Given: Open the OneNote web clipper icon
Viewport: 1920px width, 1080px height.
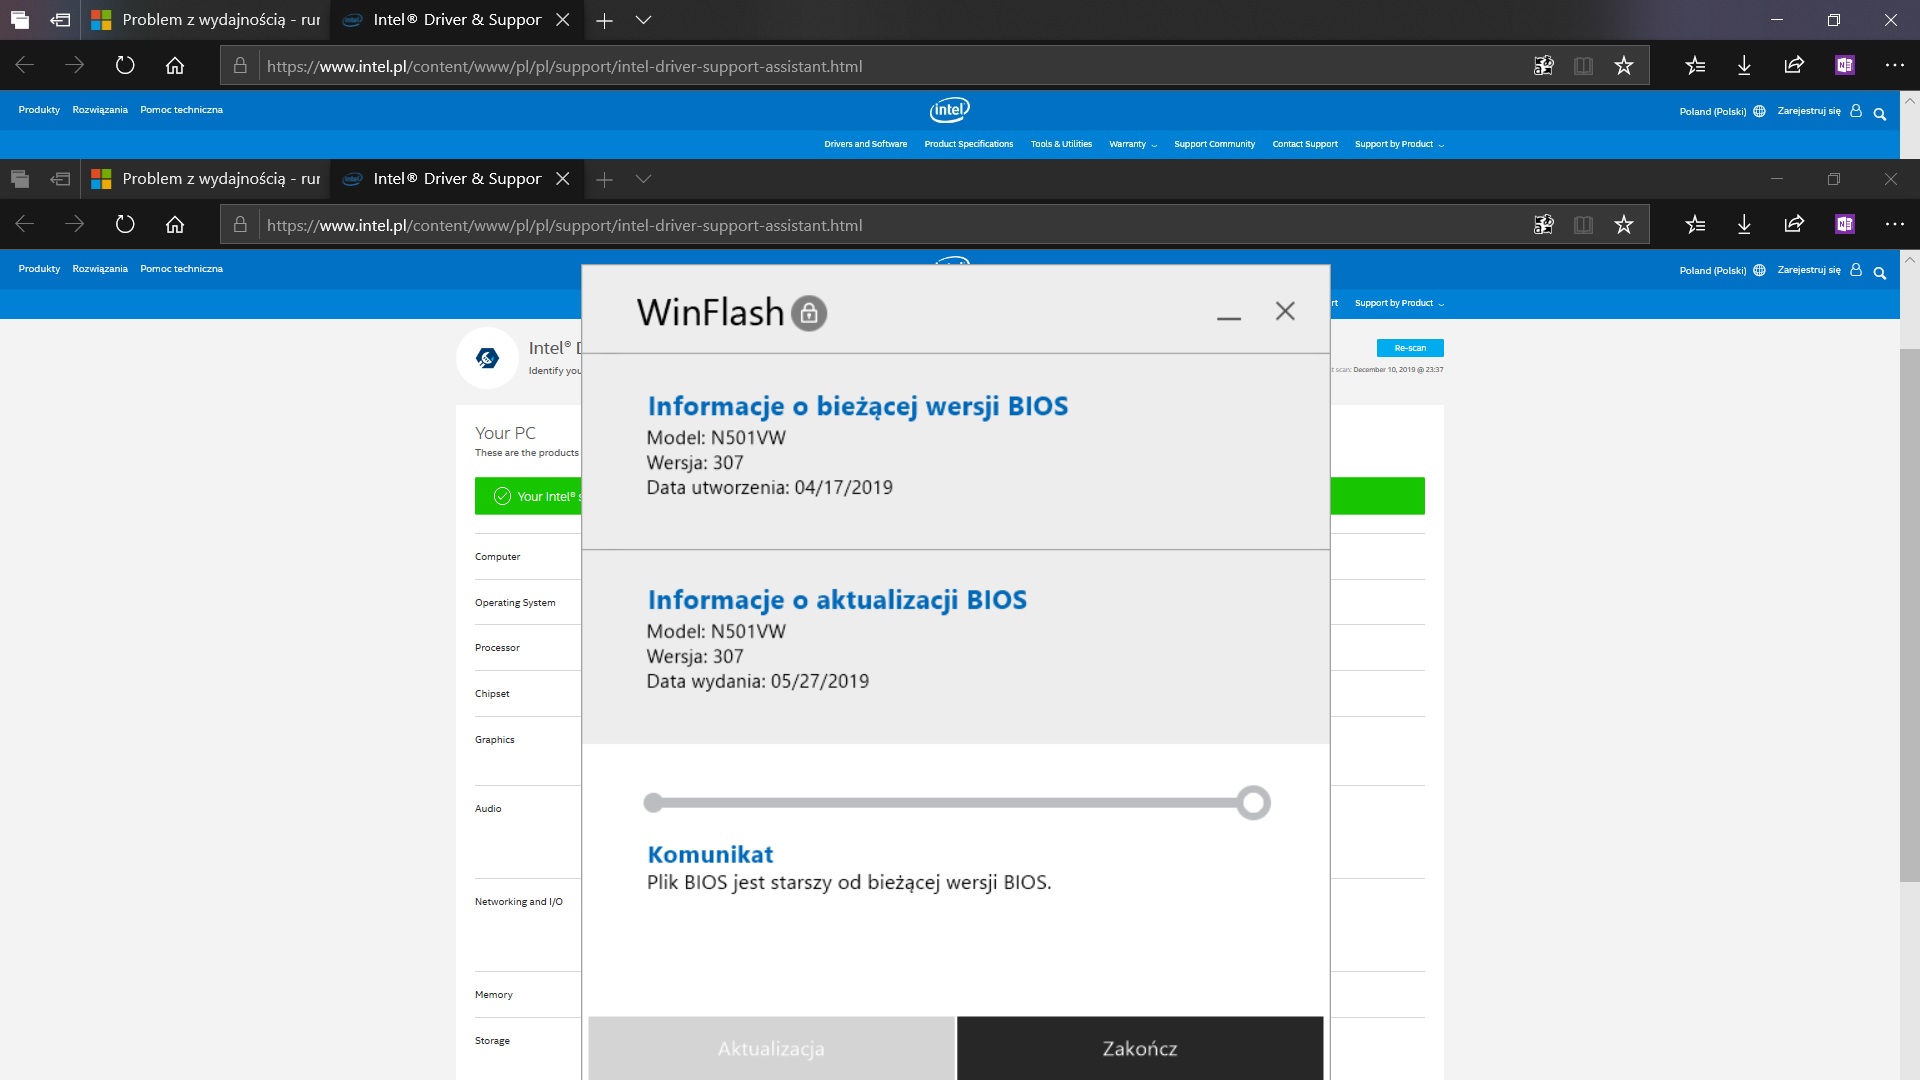Looking at the screenshot, I should [1844, 66].
